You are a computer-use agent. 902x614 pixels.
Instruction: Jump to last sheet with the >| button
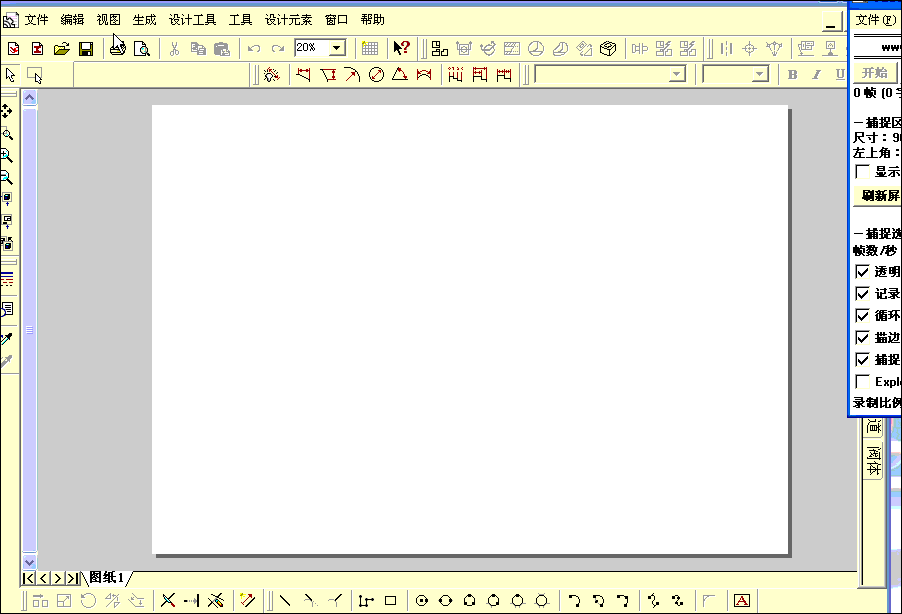click(72, 578)
